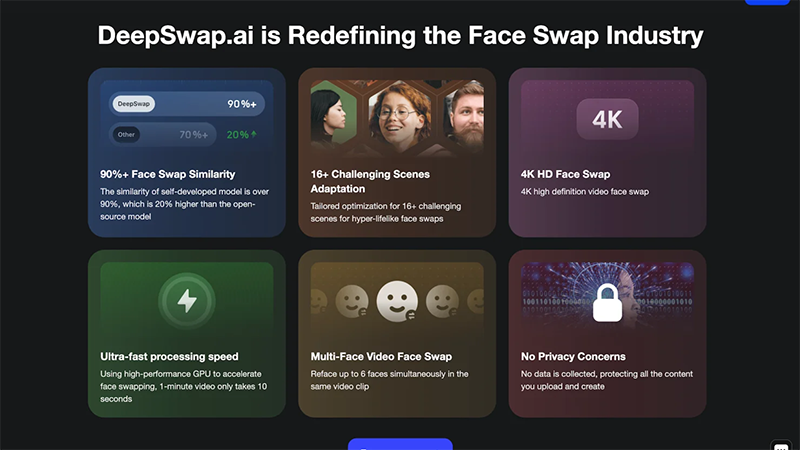The height and width of the screenshot is (450, 800).
Task: Click the blue button at top right corner
Action: point(767,2)
